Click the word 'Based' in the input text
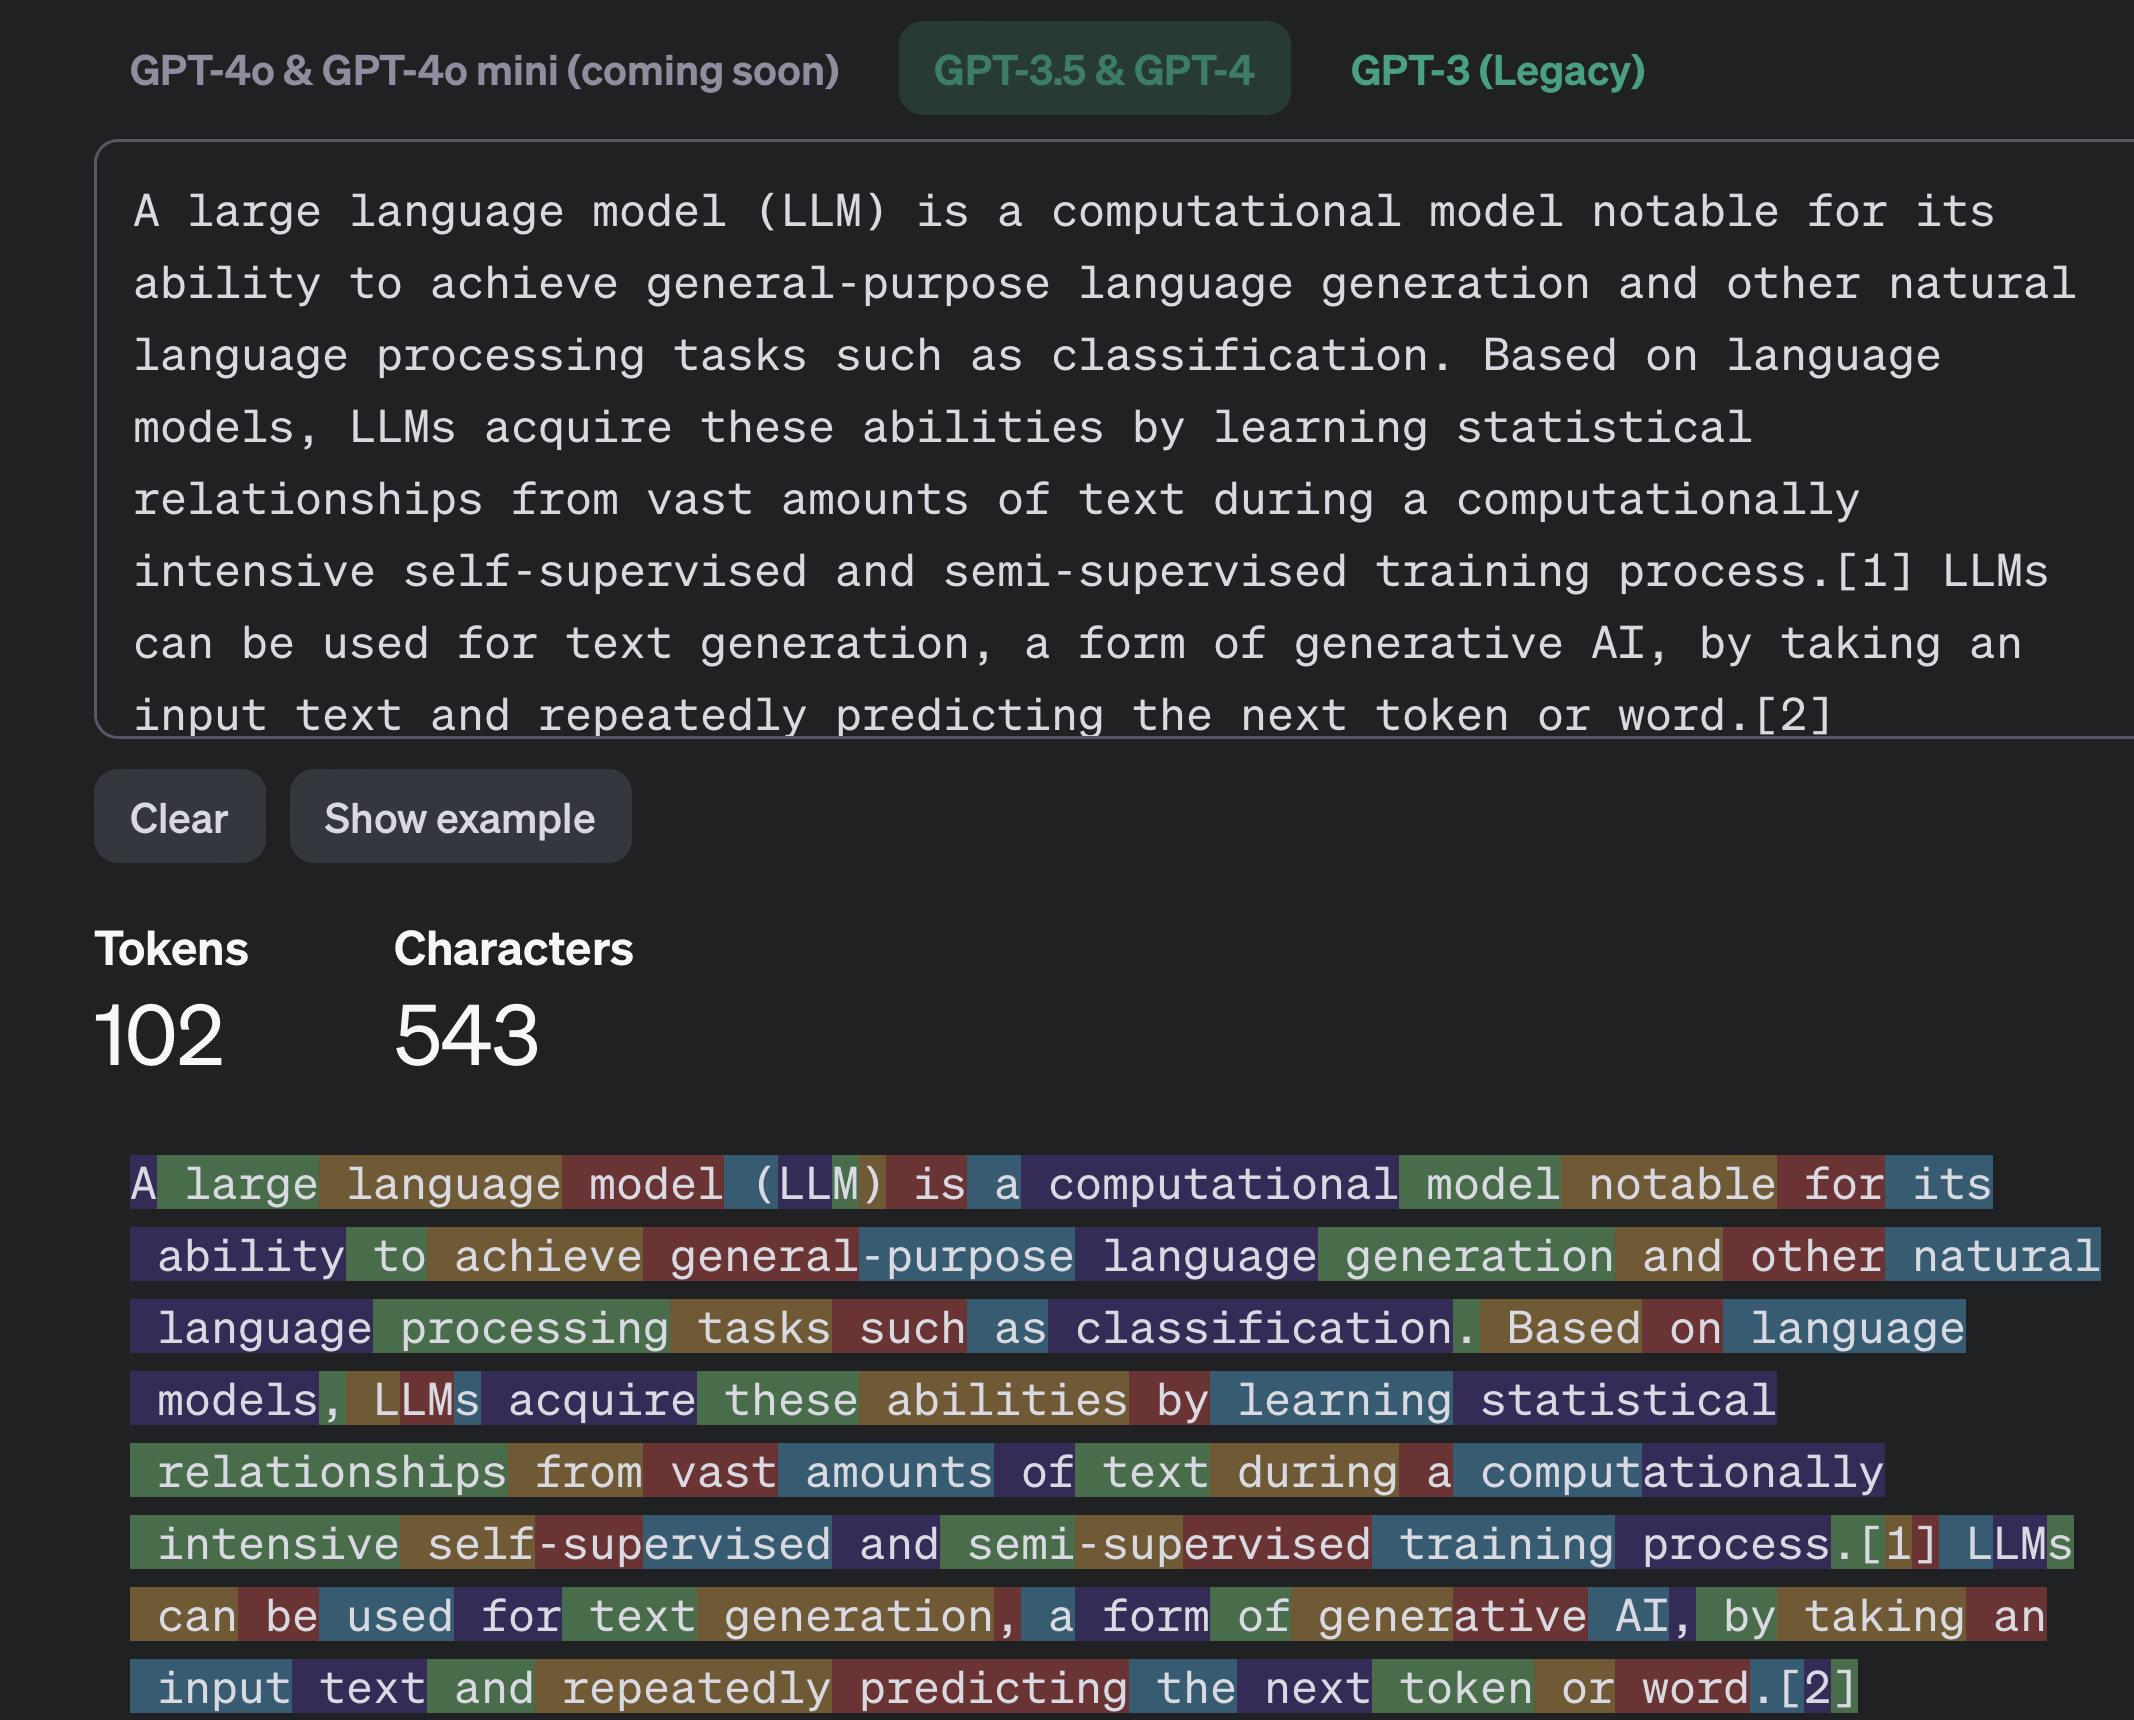Screen dimensions: 2134x1720 [1549, 356]
